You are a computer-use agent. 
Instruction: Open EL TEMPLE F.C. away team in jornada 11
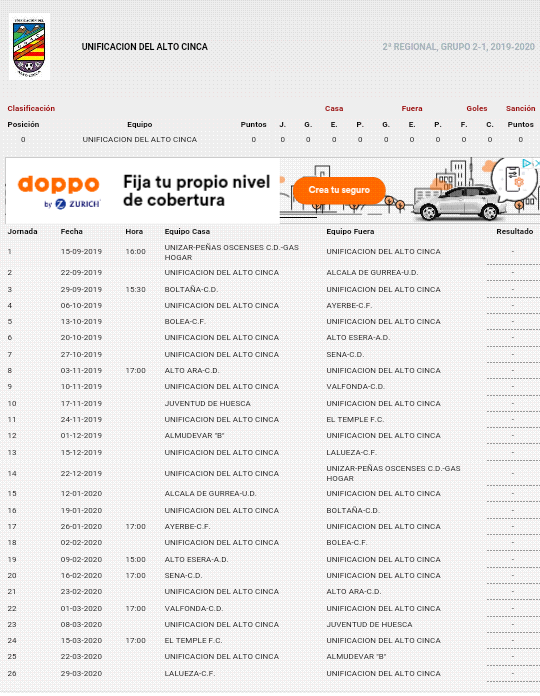pyautogui.click(x=355, y=419)
